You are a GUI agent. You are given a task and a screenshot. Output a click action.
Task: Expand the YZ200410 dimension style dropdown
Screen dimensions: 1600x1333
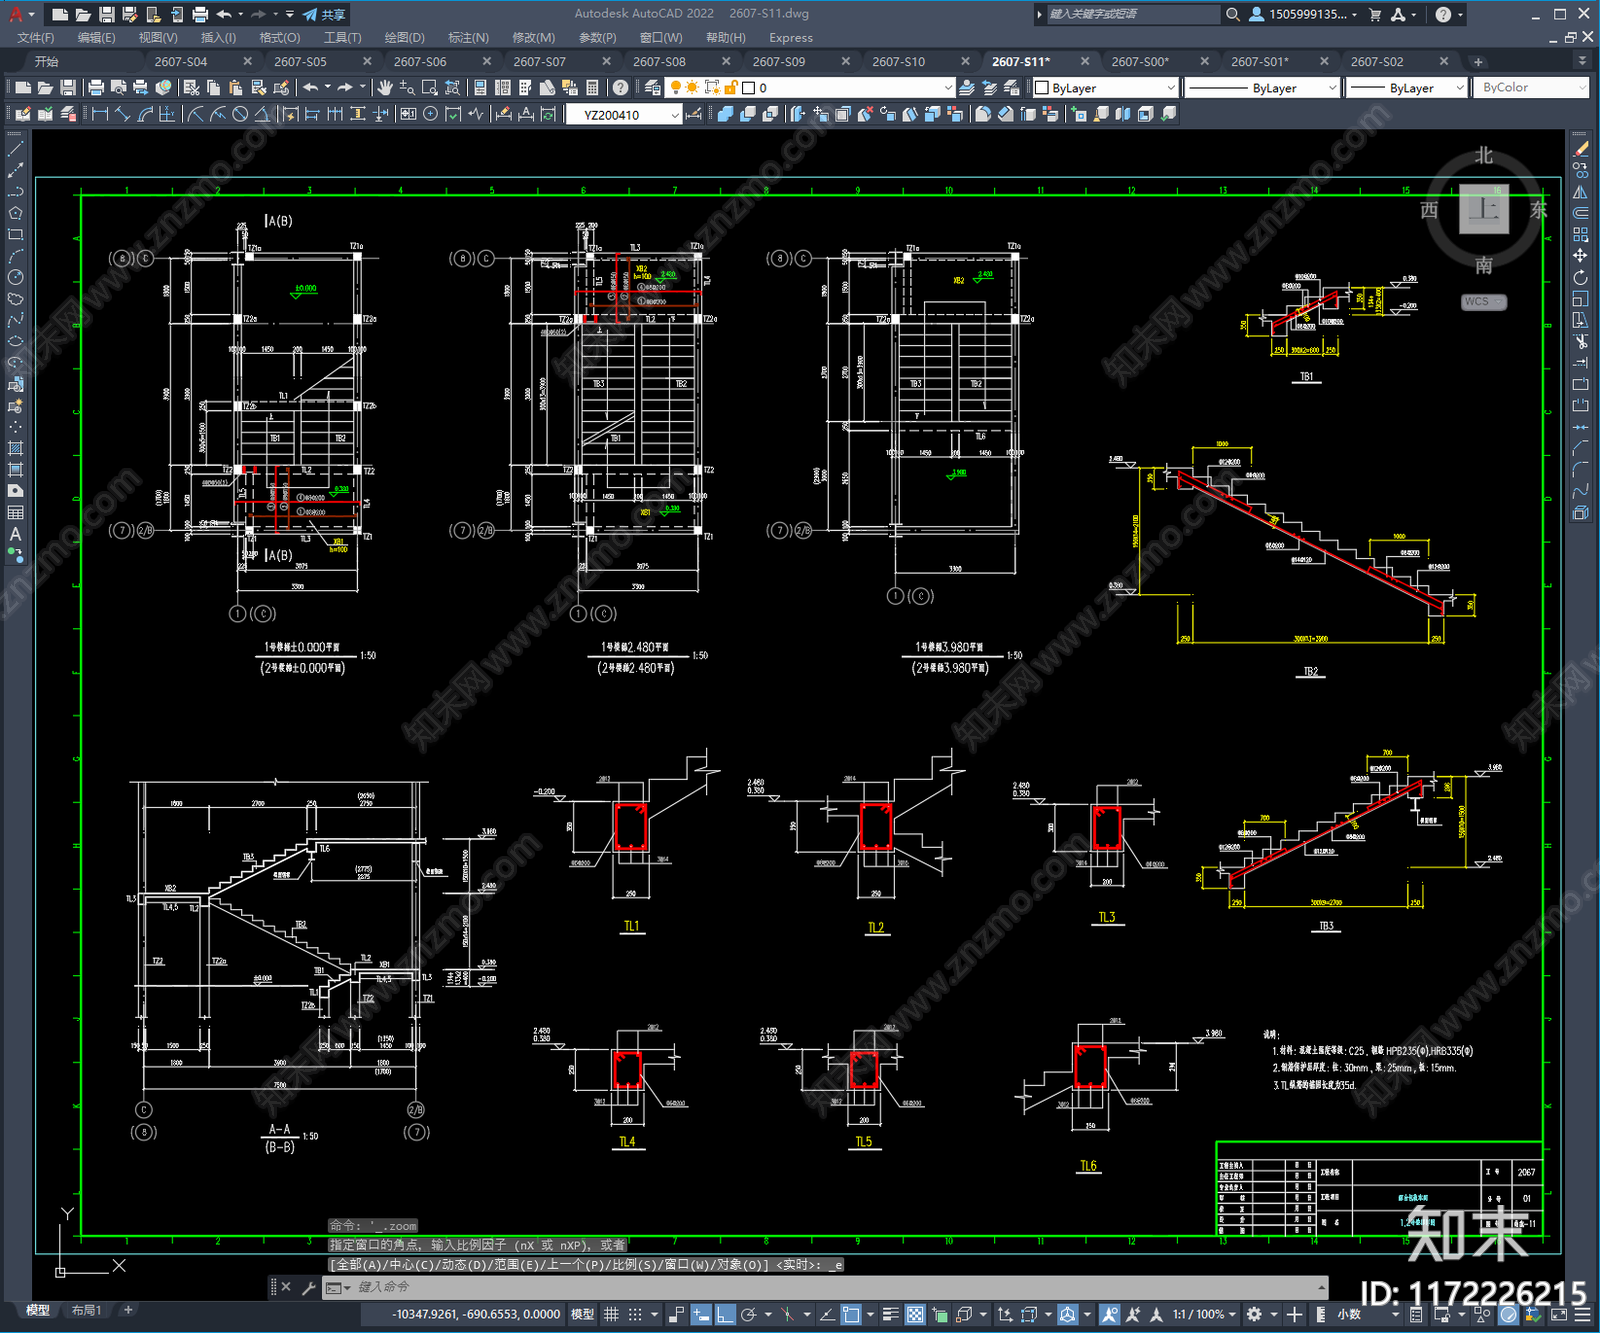675,115
